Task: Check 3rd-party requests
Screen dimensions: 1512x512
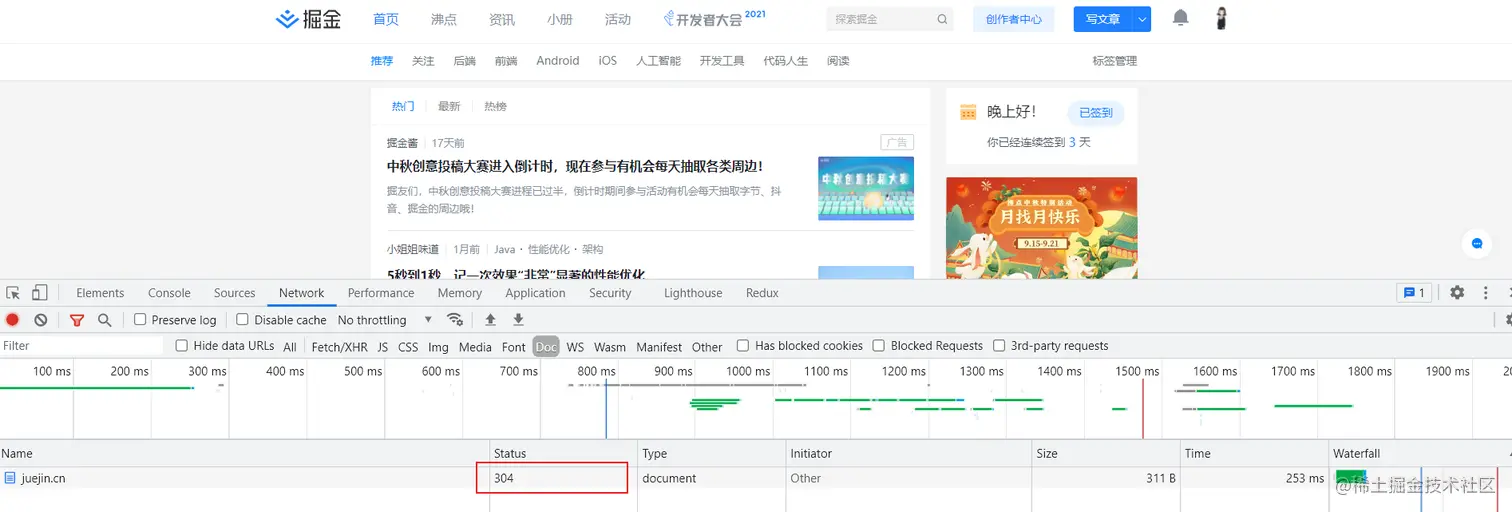Action: coord(999,346)
